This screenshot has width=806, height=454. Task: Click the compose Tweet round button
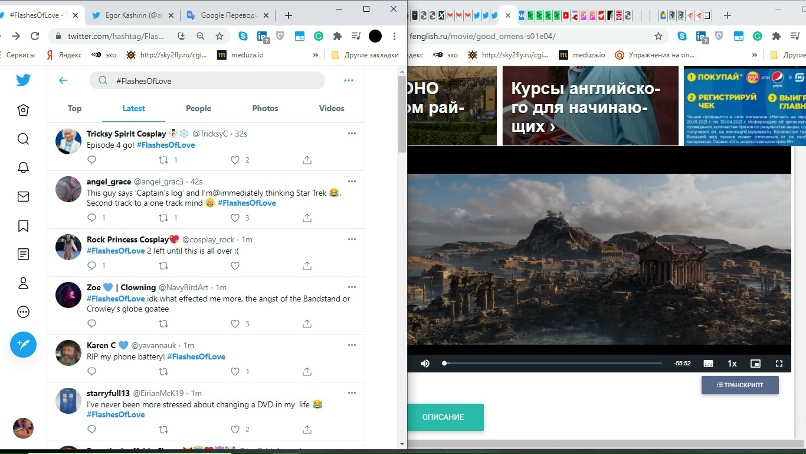tap(23, 345)
